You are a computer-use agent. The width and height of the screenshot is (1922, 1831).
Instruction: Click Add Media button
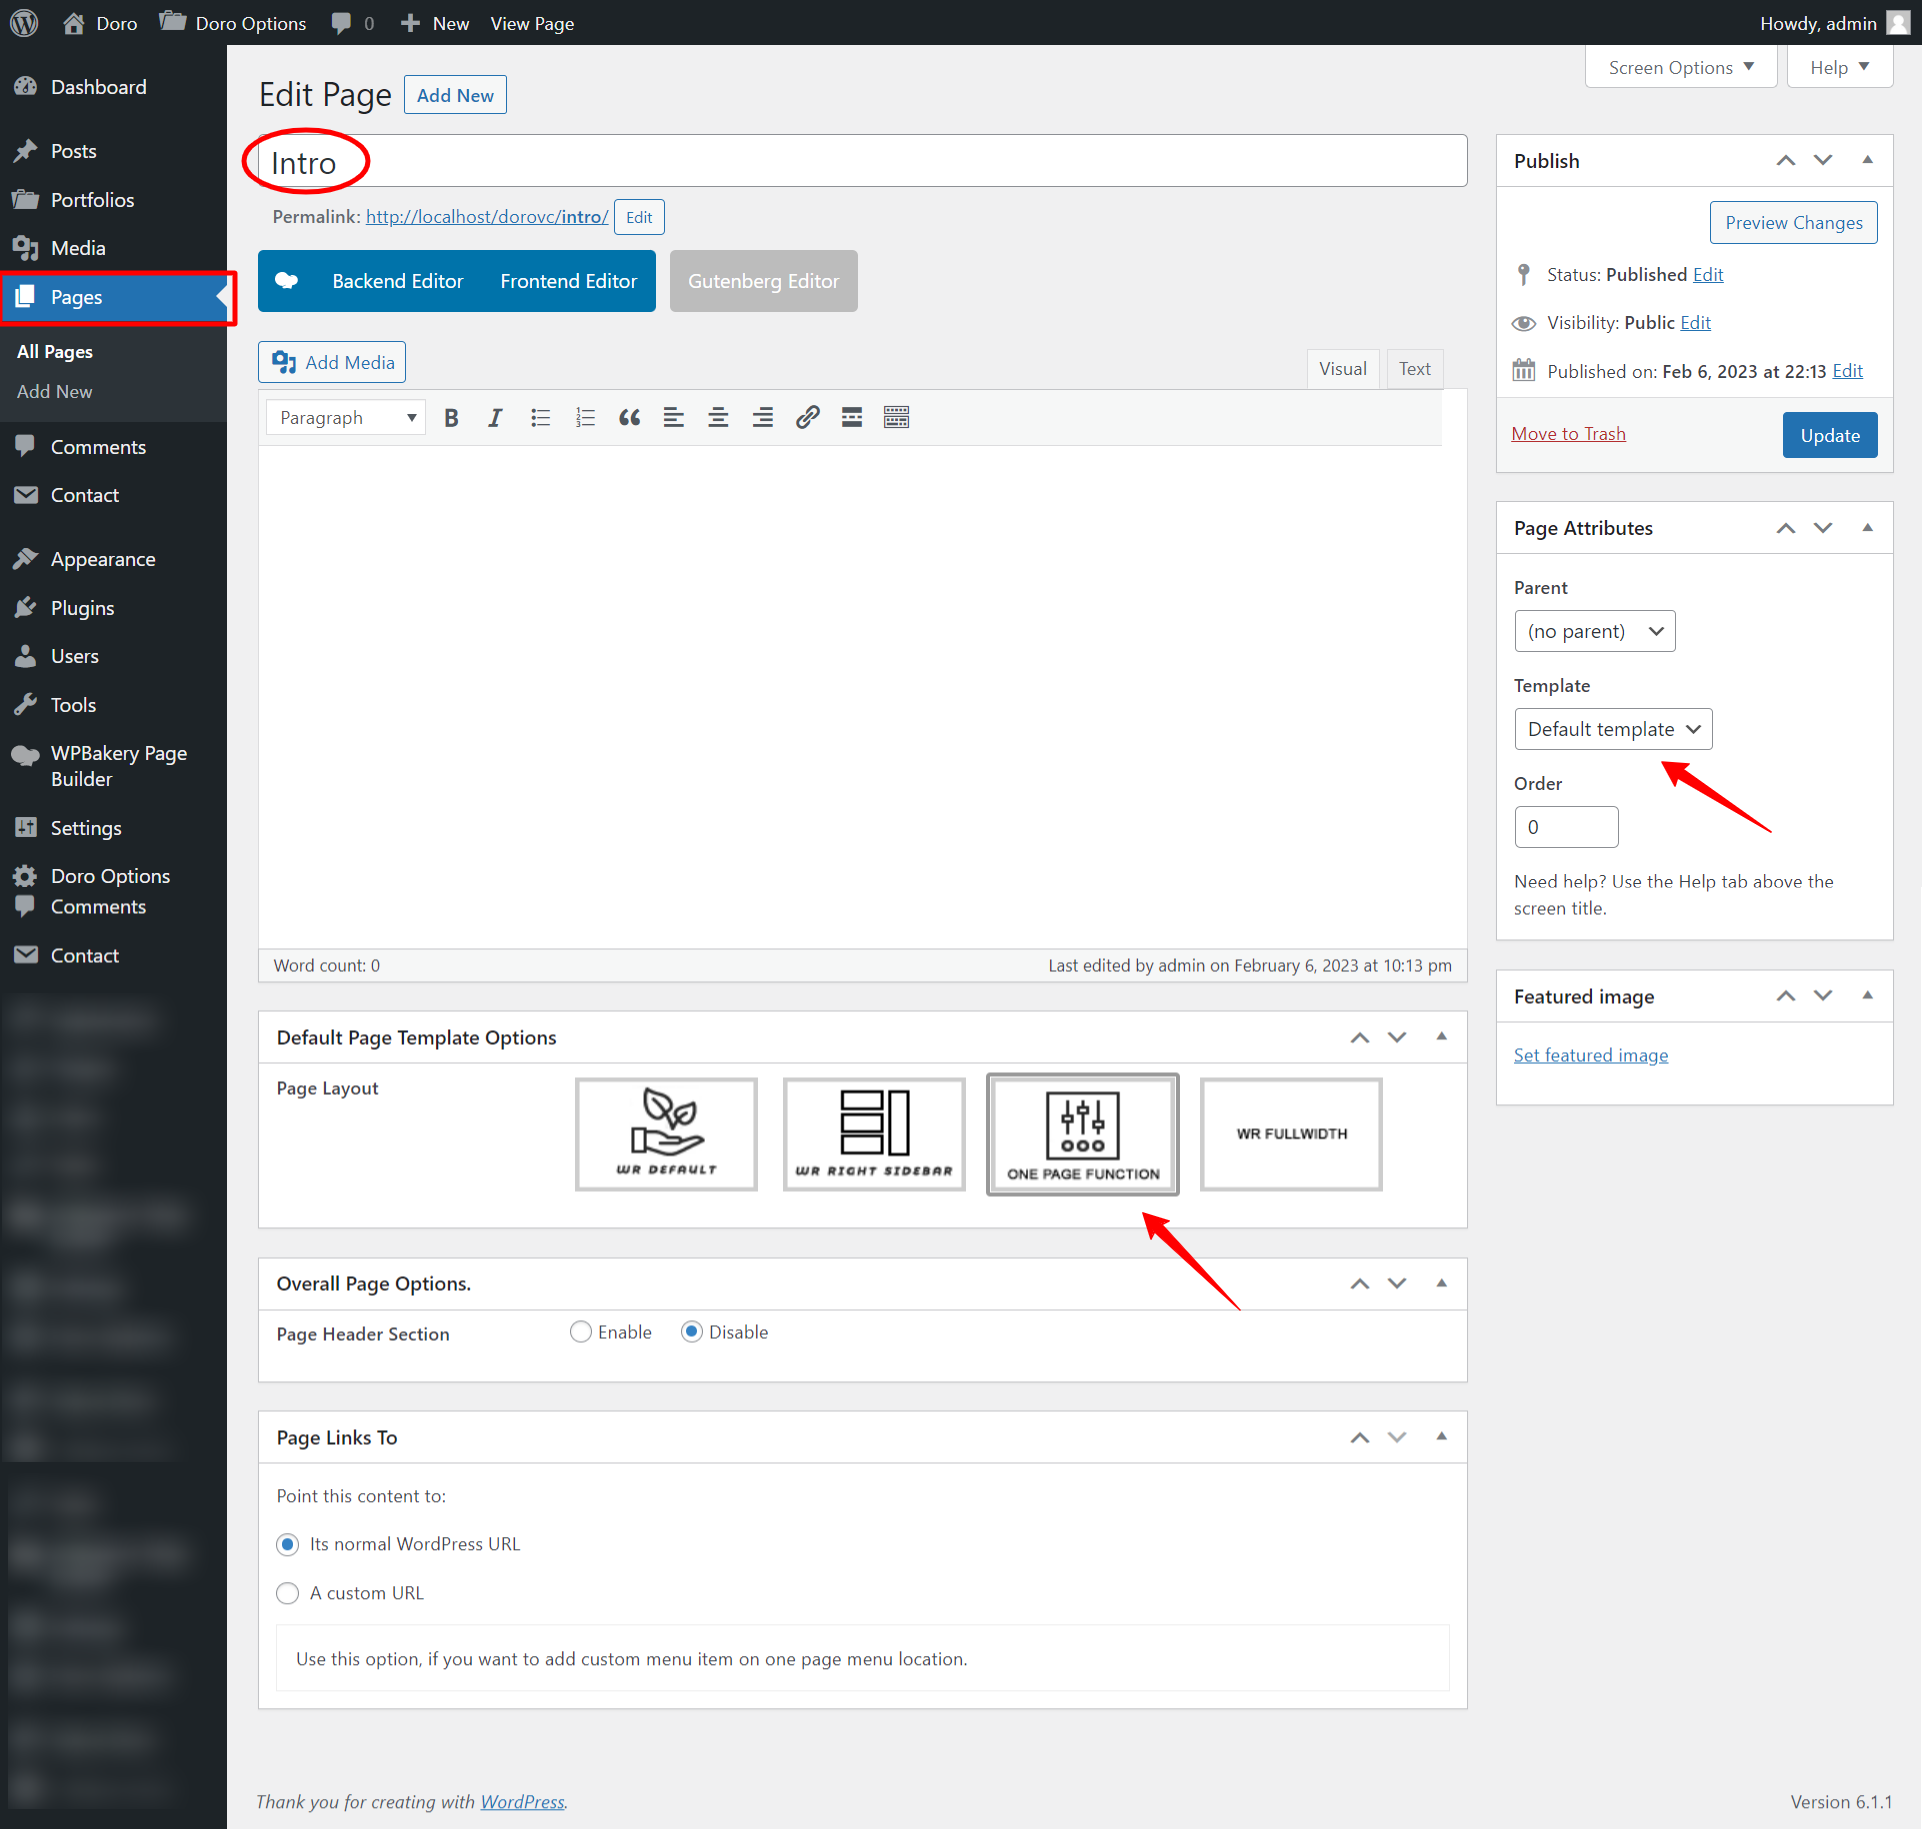click(332, 362)
